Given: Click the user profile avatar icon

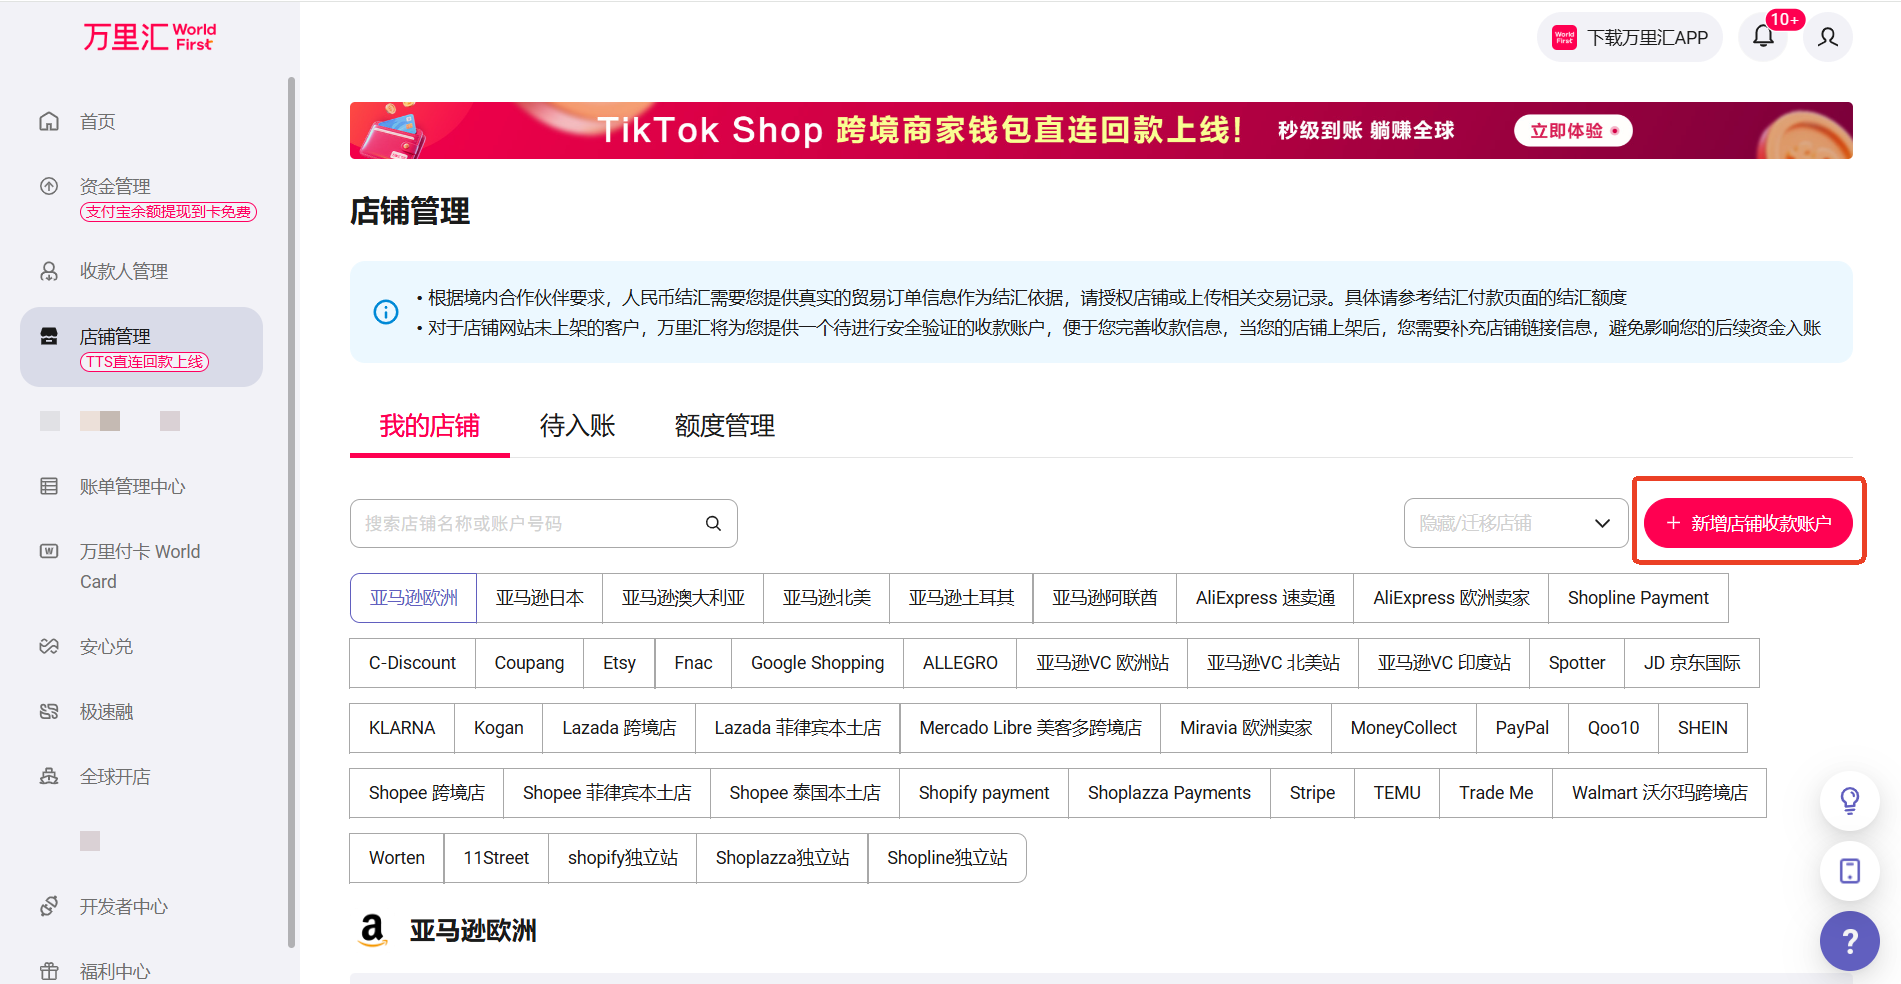Looking at the screenshot, I should point(1828,37).
